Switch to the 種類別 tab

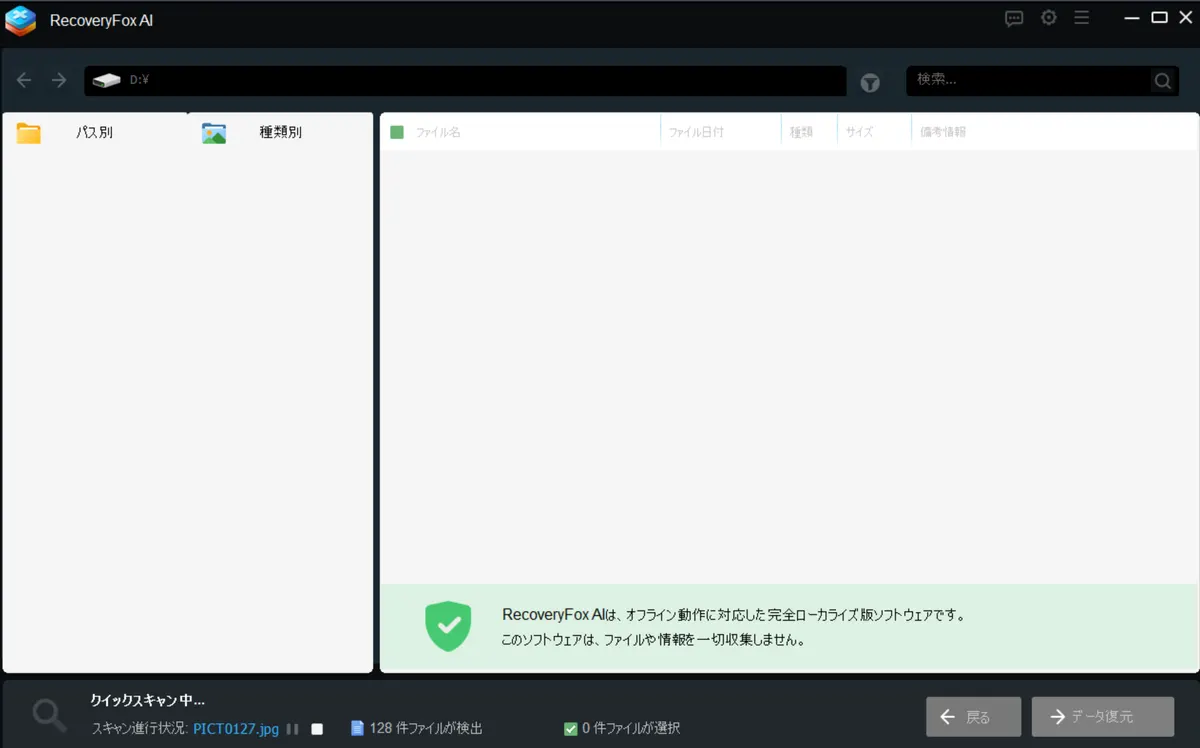280,132
